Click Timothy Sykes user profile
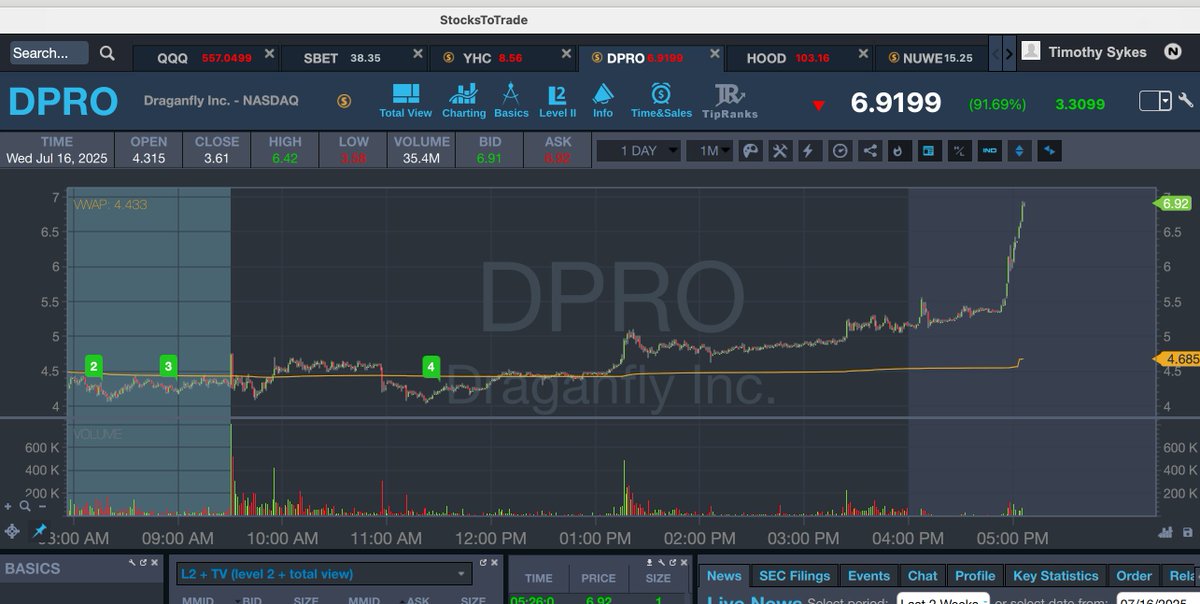 point(1086,52)
